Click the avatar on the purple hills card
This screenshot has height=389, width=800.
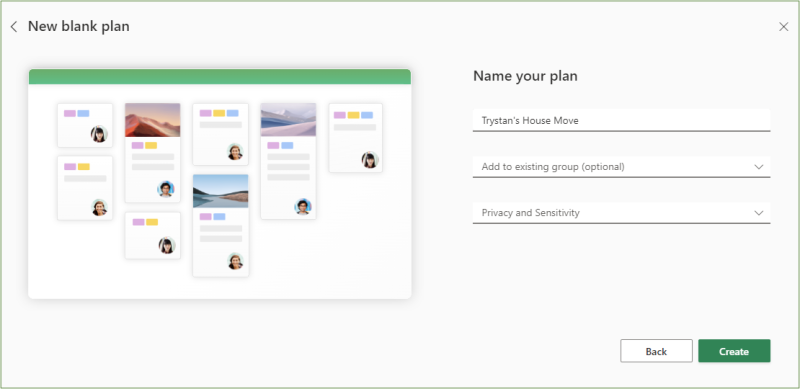tap(303, 206)
